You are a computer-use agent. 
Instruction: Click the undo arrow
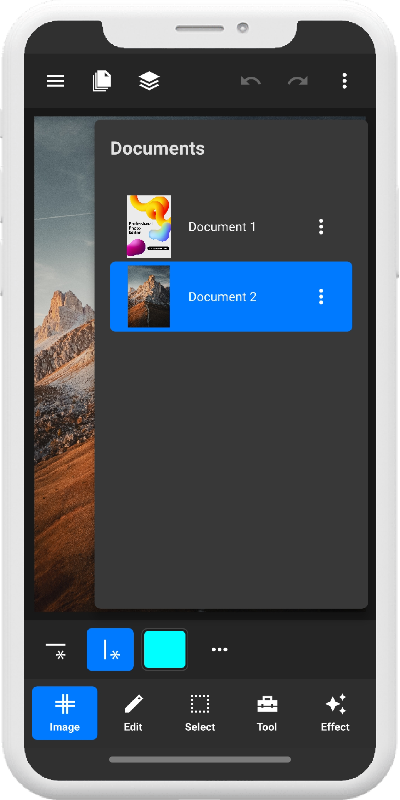click(251, 81)
